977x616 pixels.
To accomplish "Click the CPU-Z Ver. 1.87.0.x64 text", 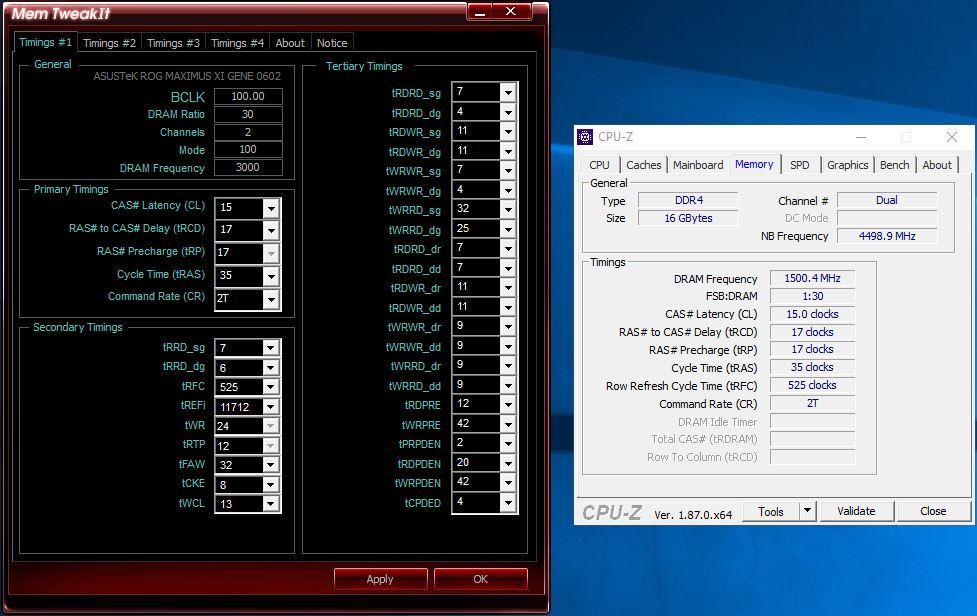I will (x=693, y=515).
